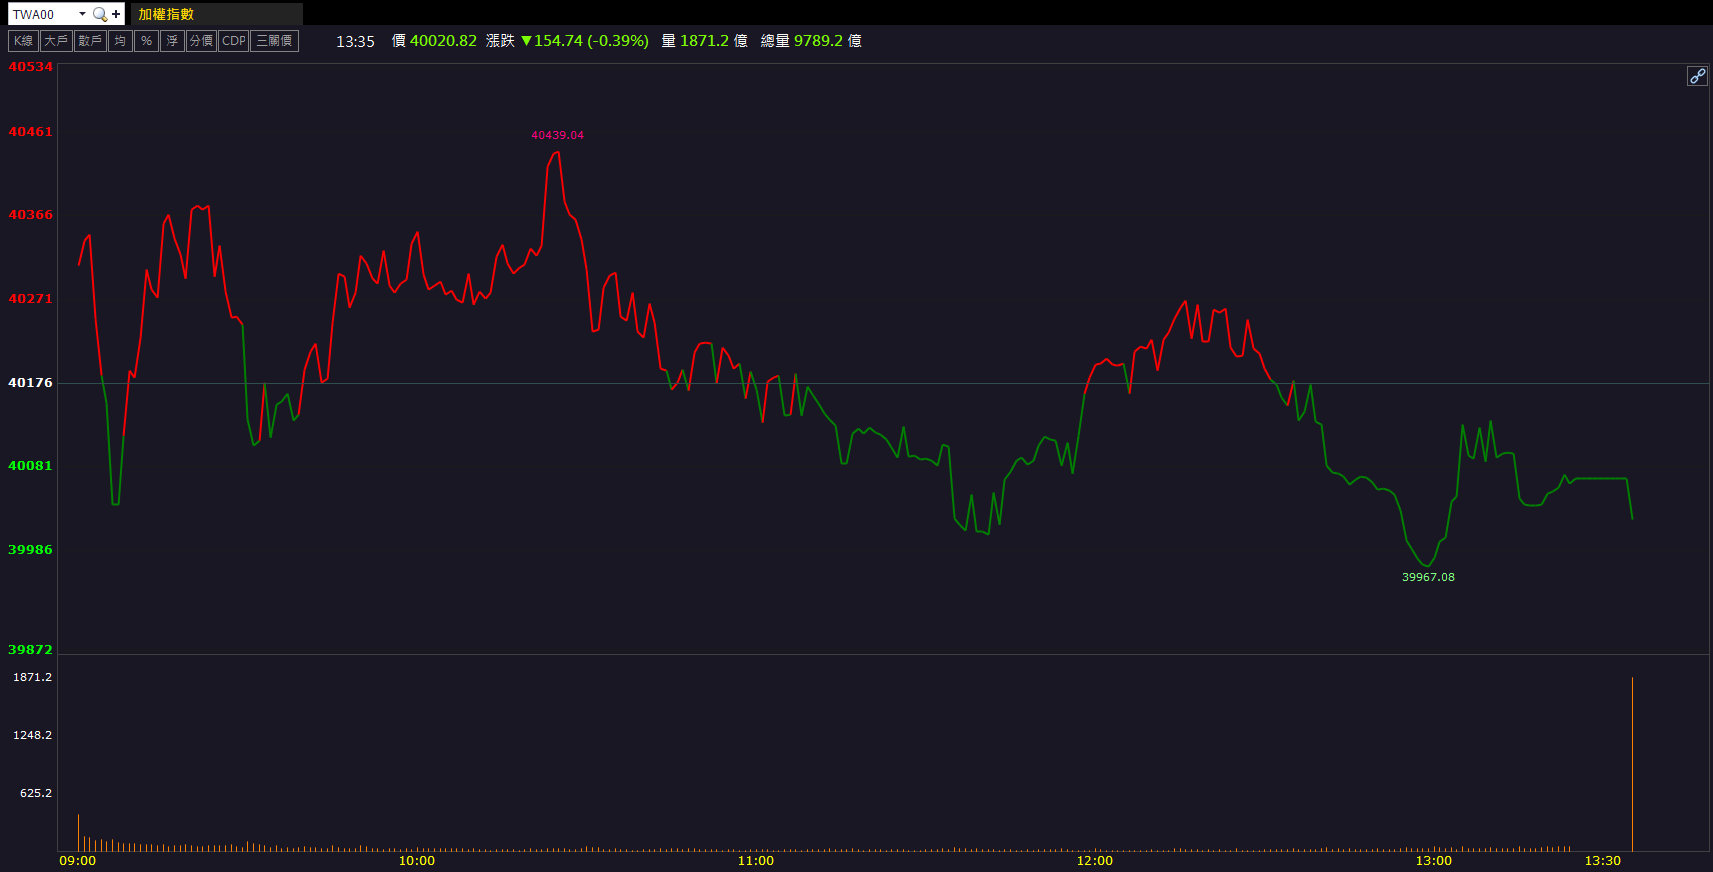The height and width of the screenshot is (872, 1713).
Task: Click the 40081 axis label
Action: coord(30,465)
